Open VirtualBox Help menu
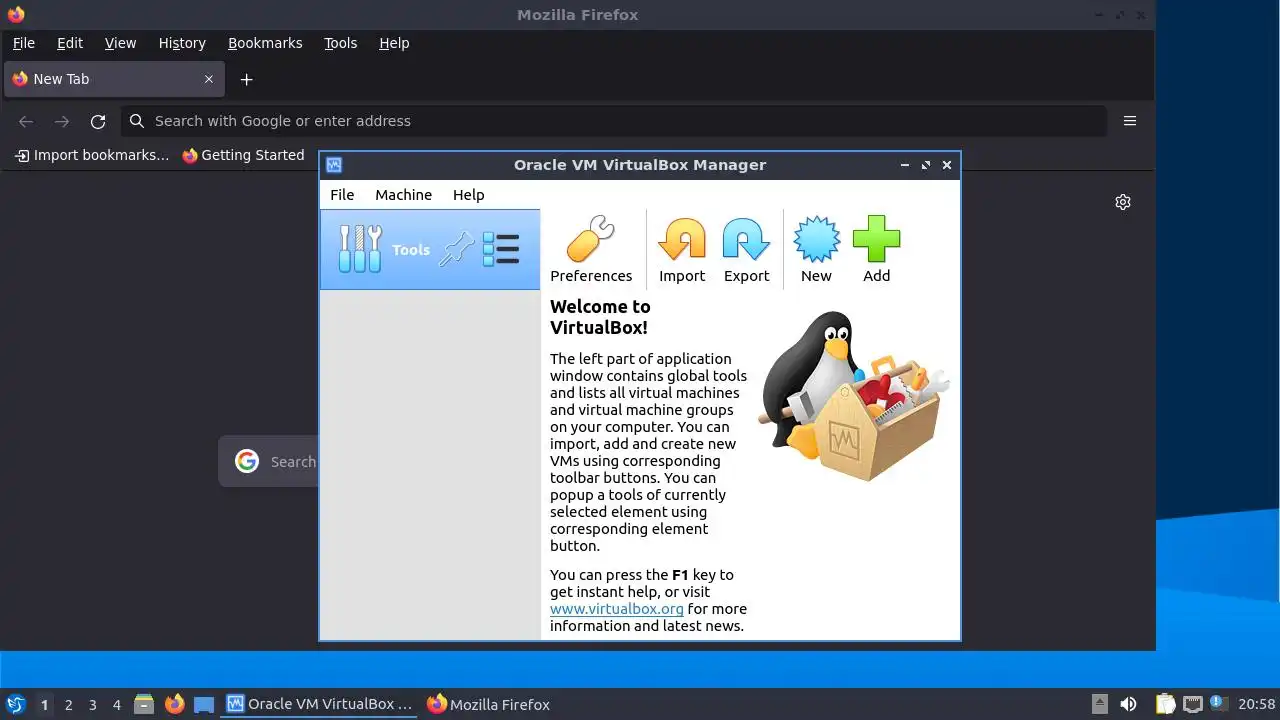Screen dimensions: 1280x720 (468, 195)
